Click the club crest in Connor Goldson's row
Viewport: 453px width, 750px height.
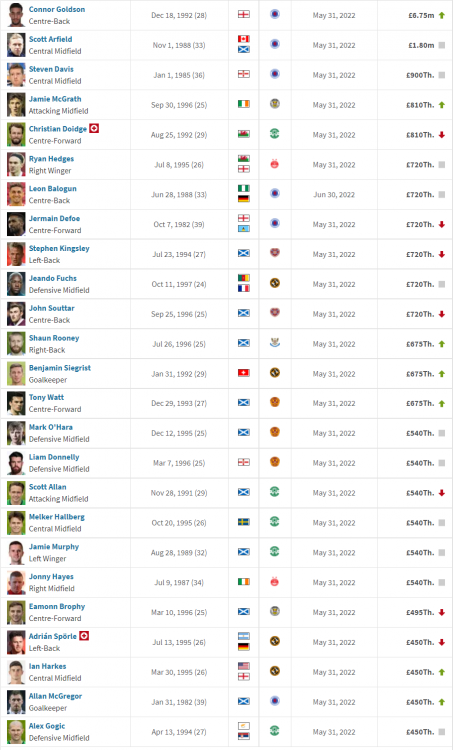point(275,14)
